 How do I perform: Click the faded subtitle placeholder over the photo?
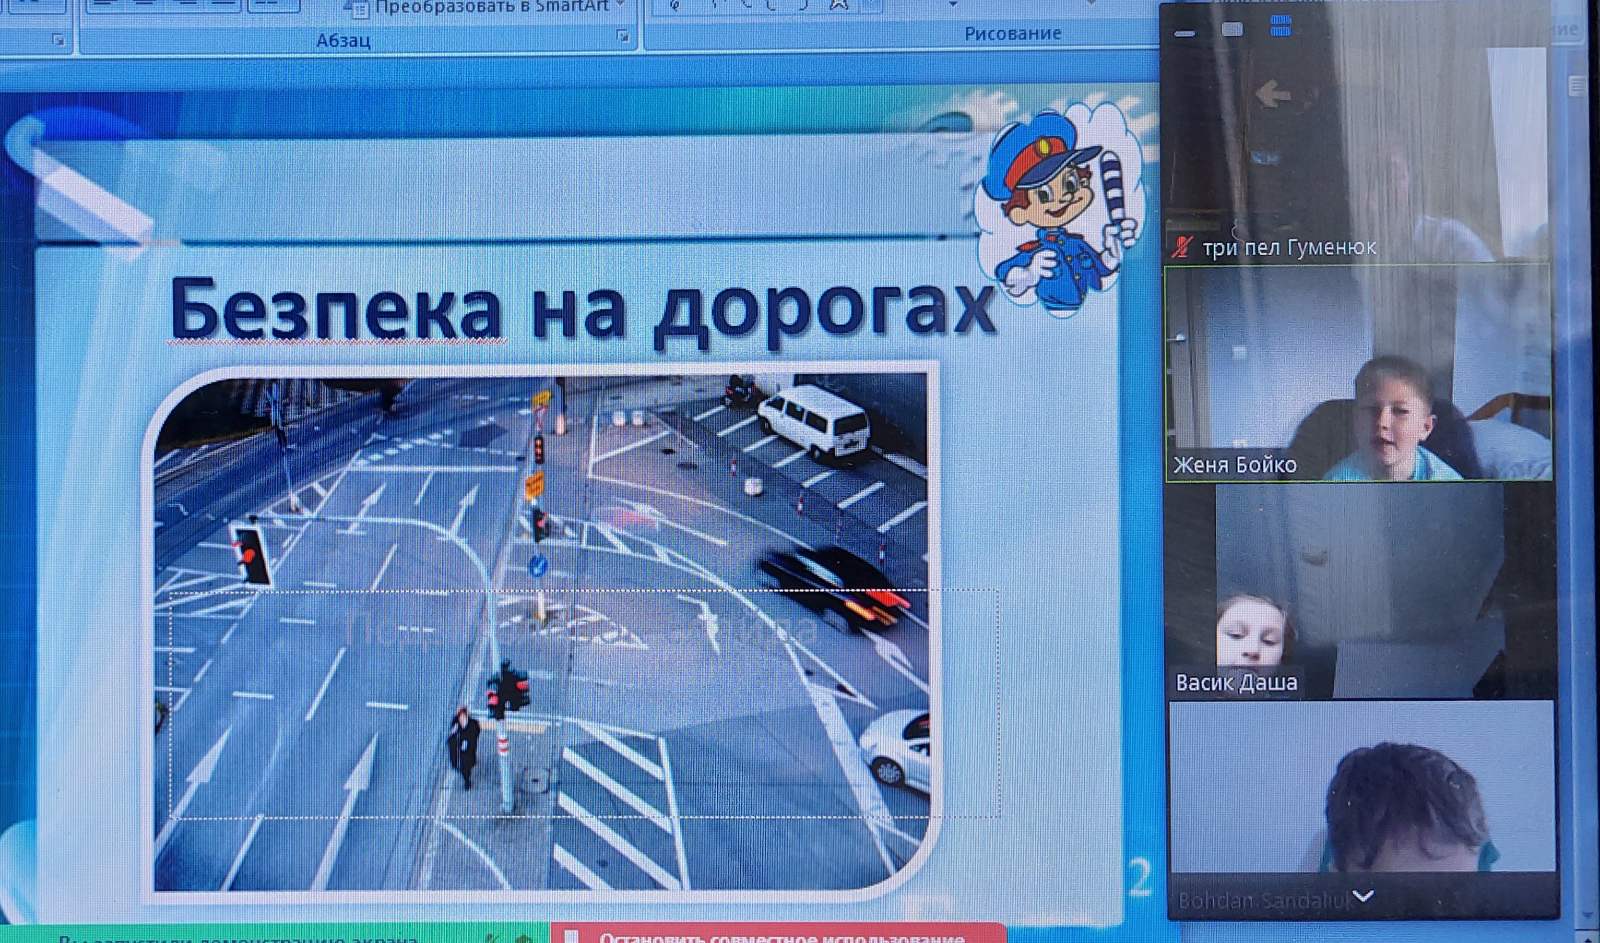click(x=583, y=630)
